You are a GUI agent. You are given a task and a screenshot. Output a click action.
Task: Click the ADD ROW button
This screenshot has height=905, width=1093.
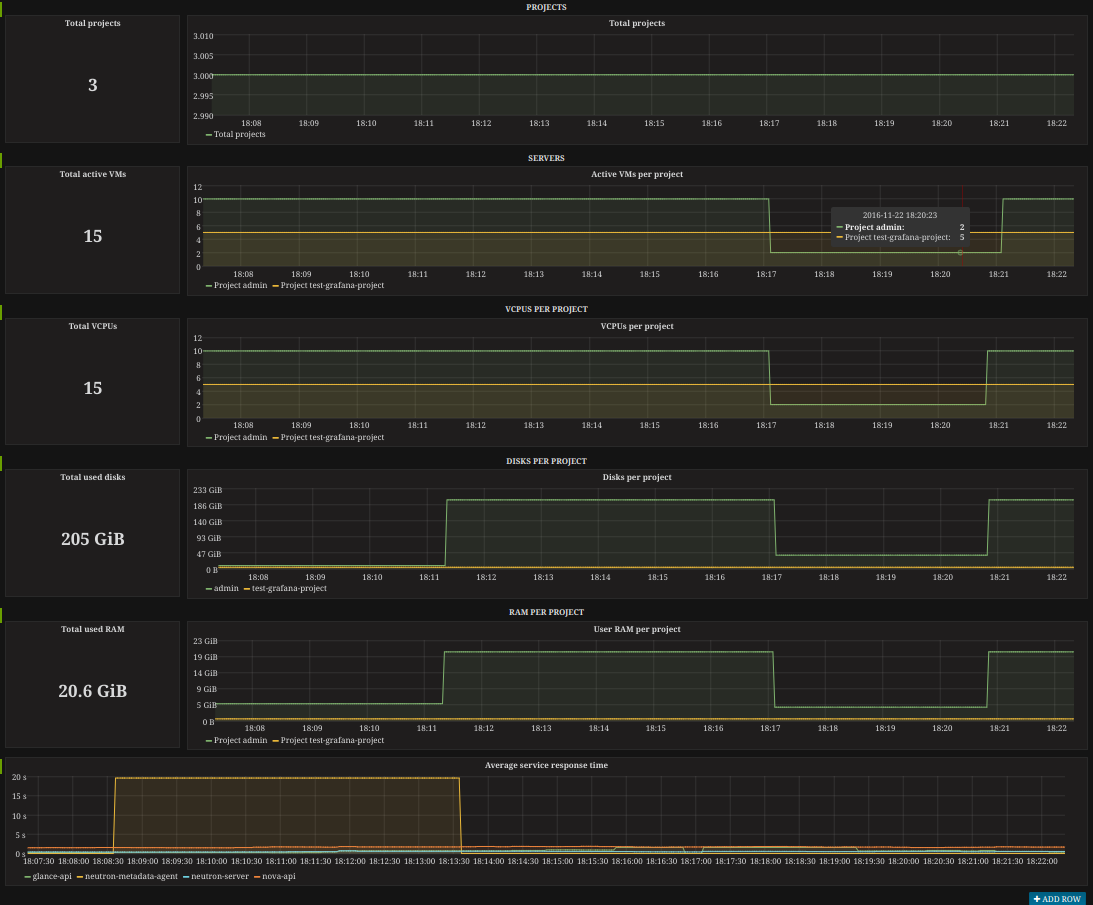coord(1057,899)
